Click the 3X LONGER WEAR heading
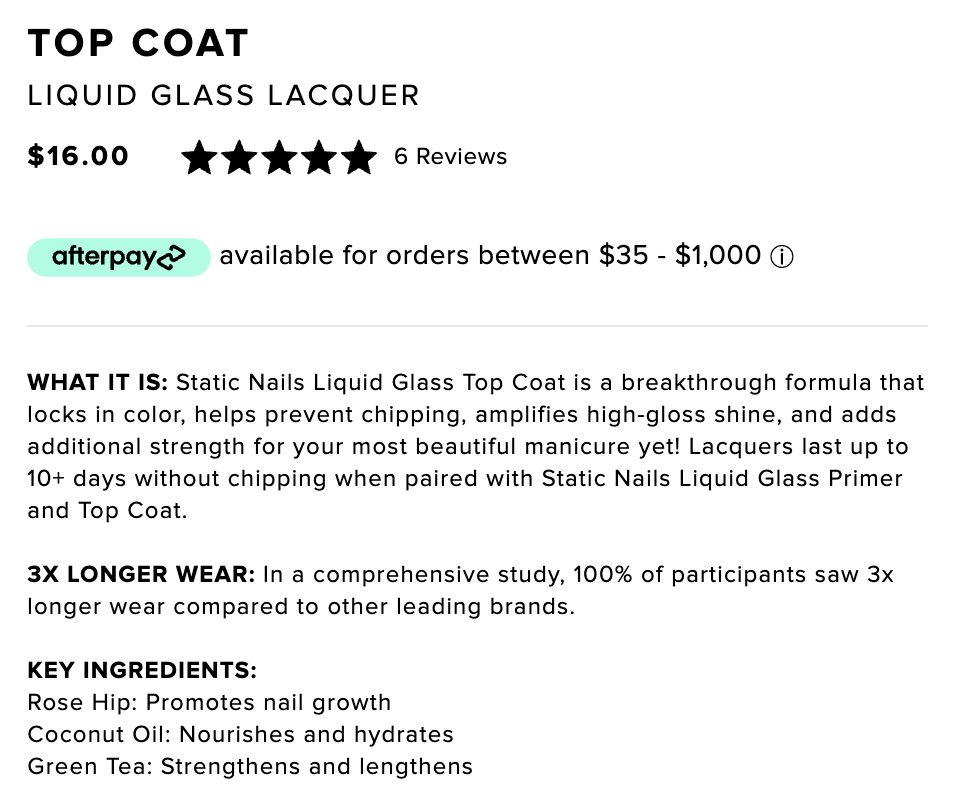Image resolution: width=980 pixels, height=812 pixels. coord(141,574)
